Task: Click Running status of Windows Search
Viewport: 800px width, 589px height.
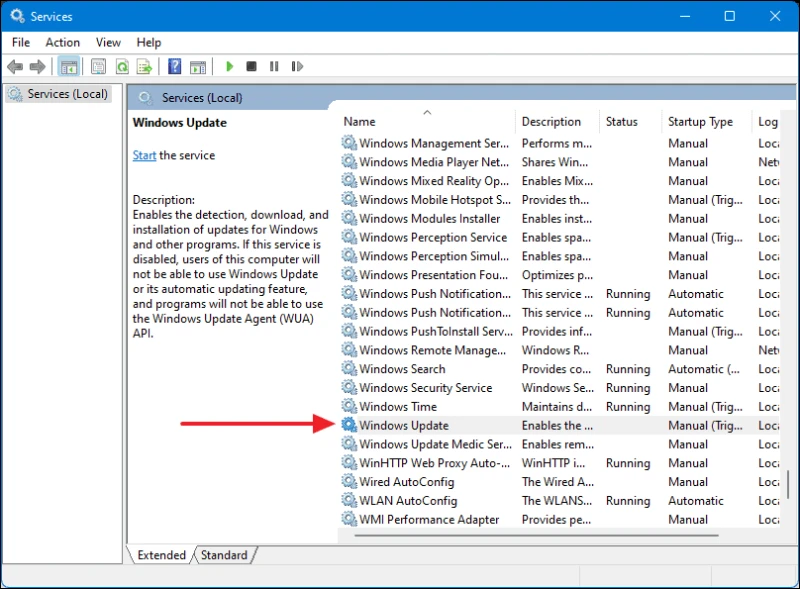Action: pyautogui.click(x=628, y=369)
